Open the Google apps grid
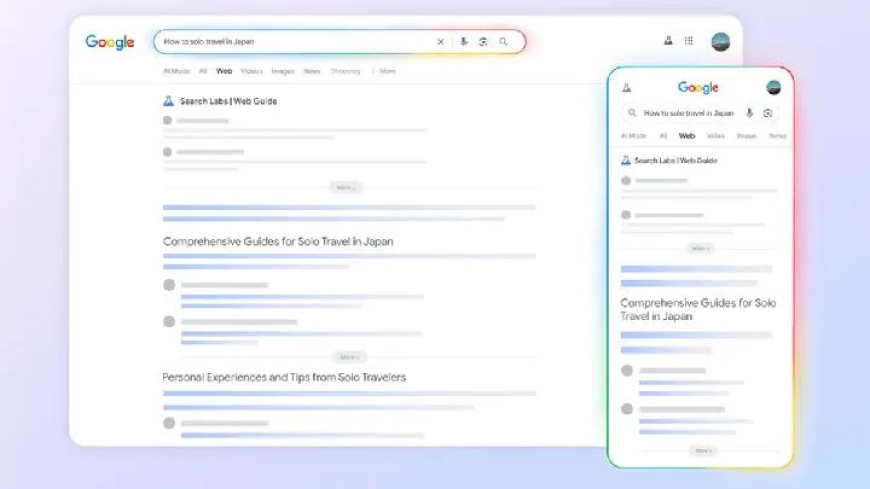Screen dimensions: 870x489 point(689,41)
